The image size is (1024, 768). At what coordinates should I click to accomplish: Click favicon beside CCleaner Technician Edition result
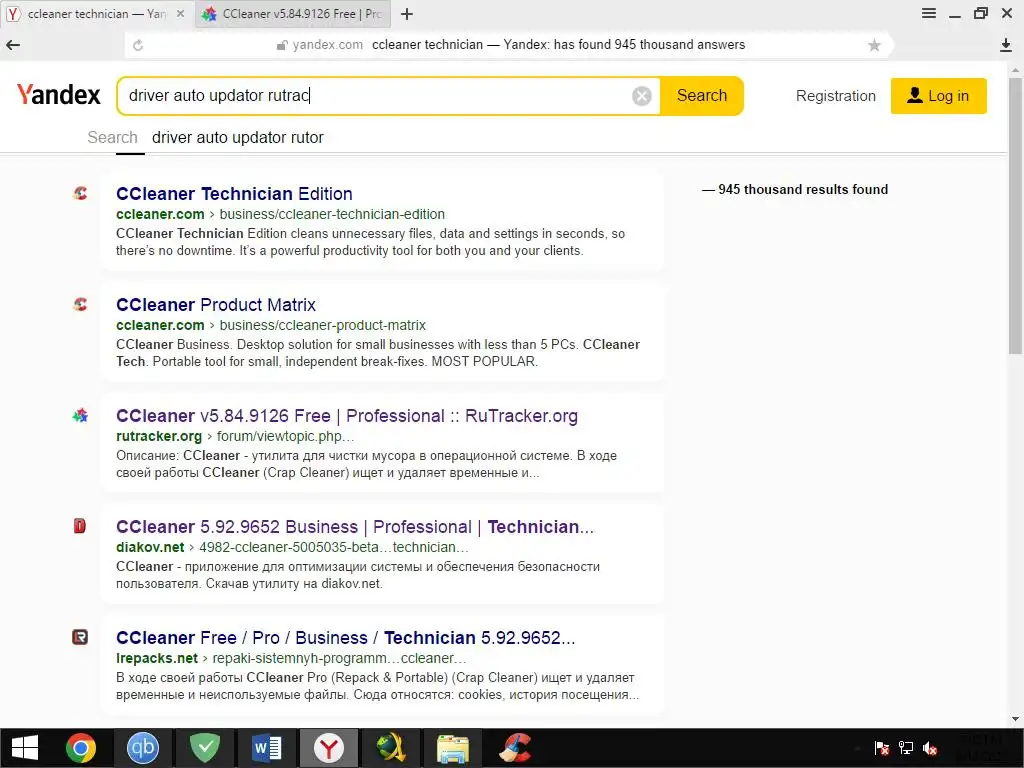pos(80,193)
